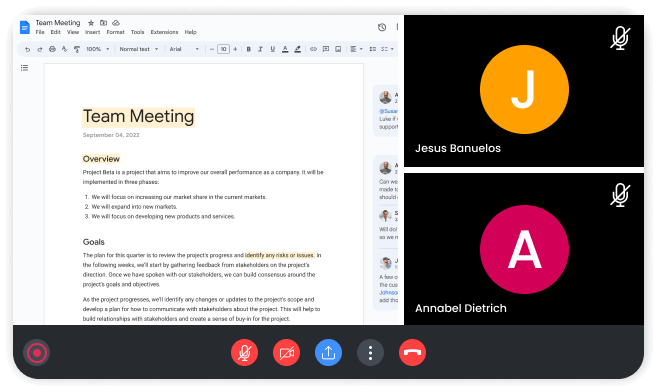
Task: Open the Format menu
Action: point(115,32)
